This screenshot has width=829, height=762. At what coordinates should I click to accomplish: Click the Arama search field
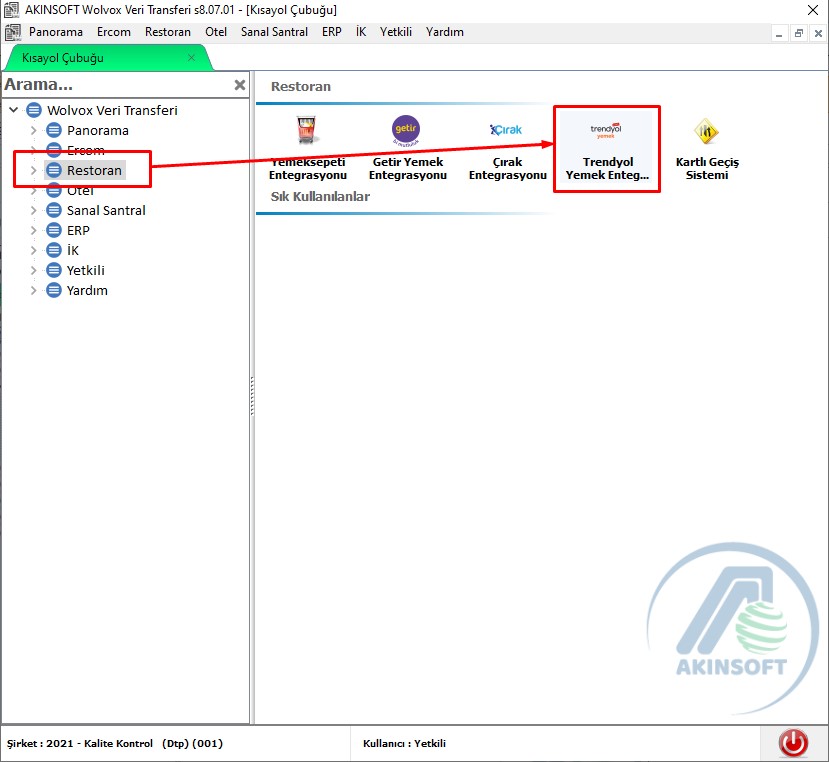coord(117,85)
